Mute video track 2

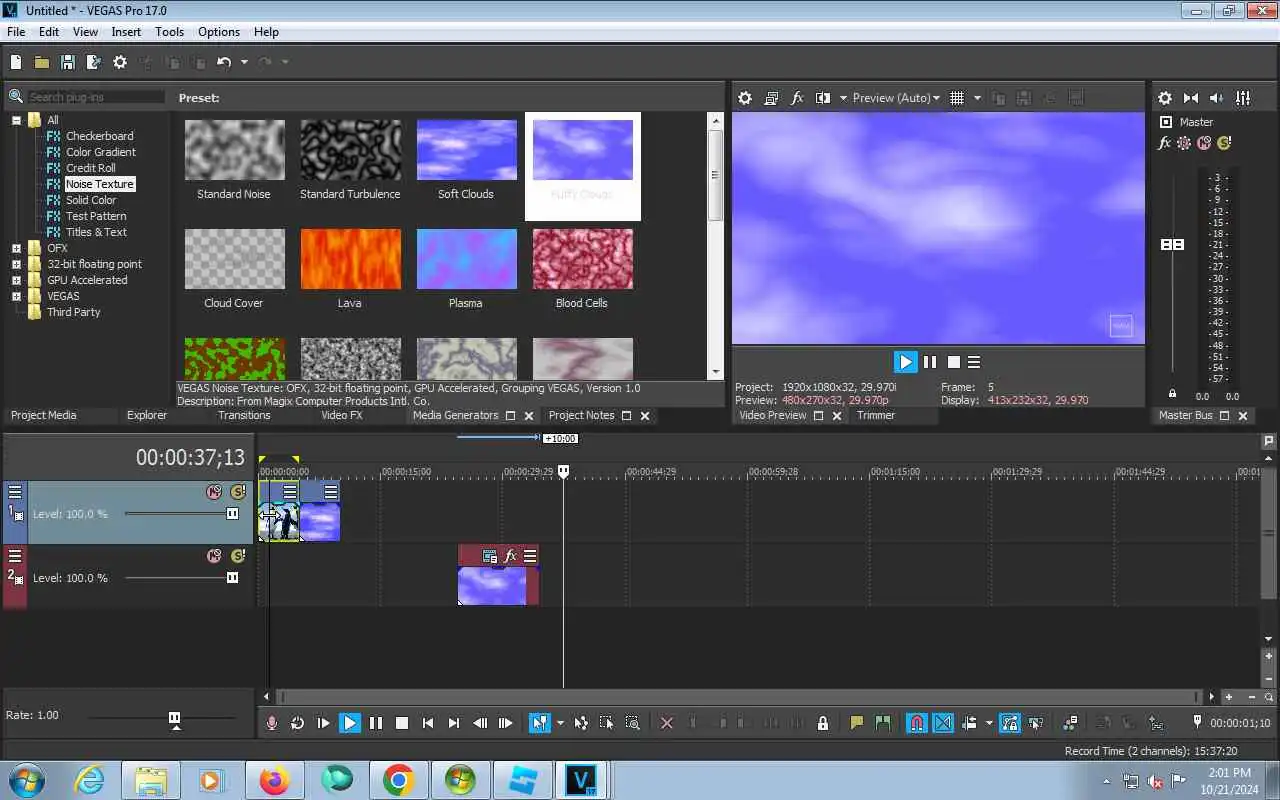click(x=214, y=556)
